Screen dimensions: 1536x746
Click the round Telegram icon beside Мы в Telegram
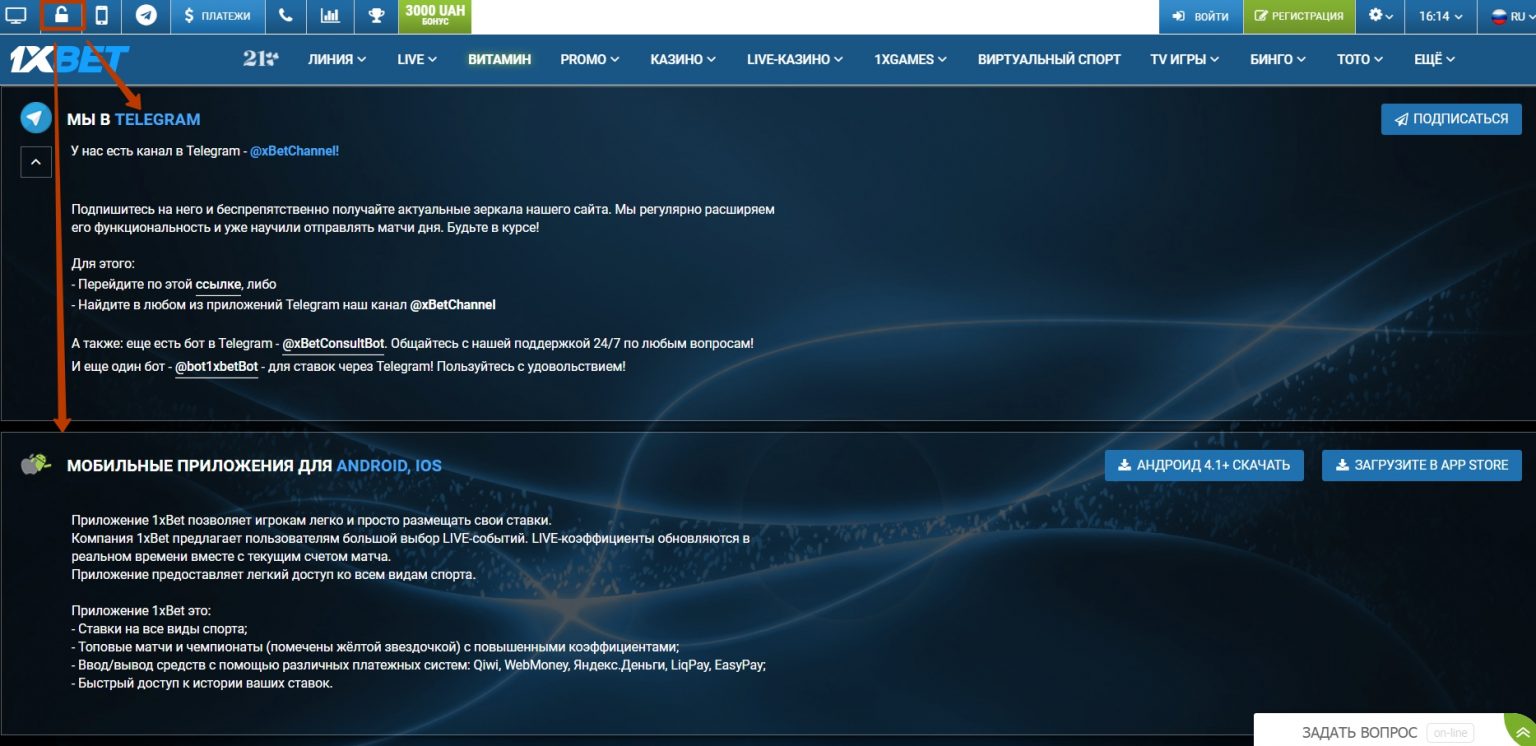click(x=36, y=118)
